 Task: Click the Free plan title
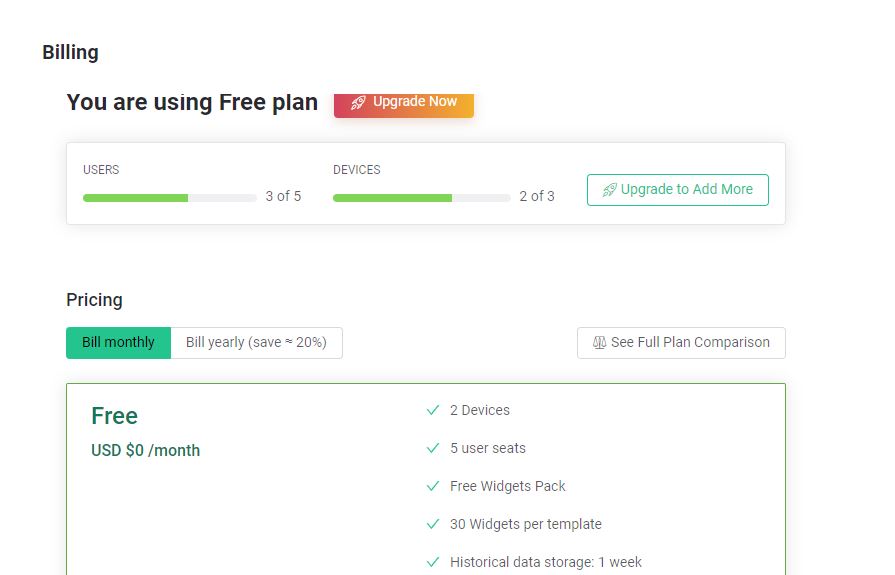click(114, 416)
